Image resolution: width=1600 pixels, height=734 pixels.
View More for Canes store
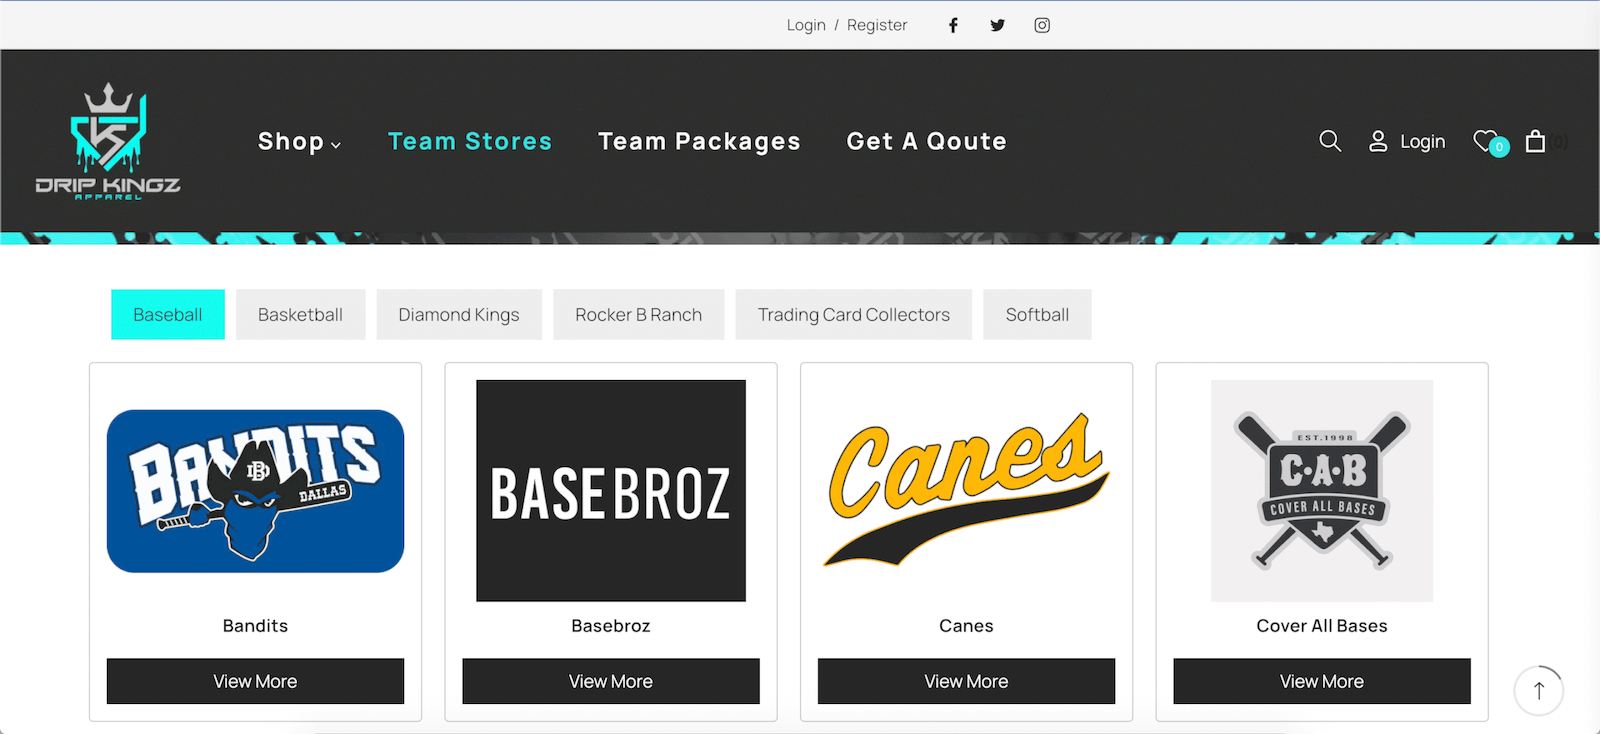pos(966,681)
